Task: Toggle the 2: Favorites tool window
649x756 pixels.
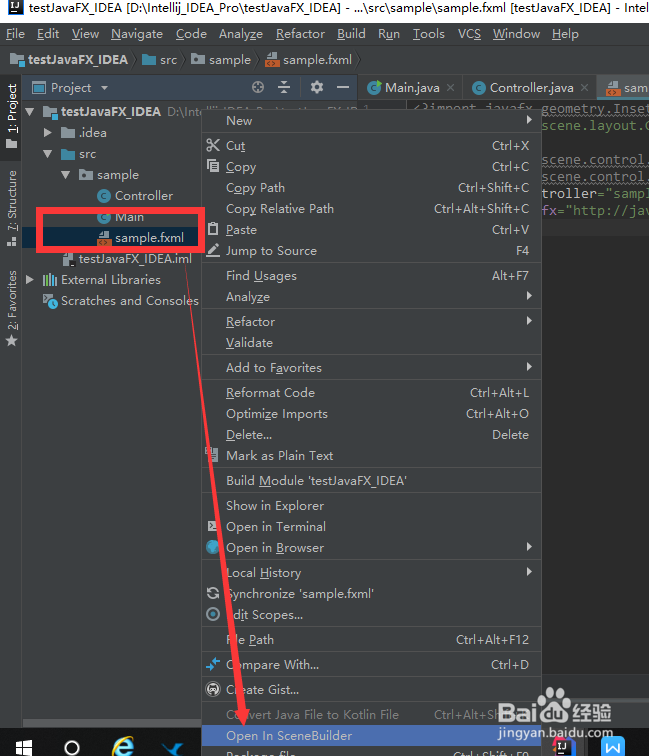Action: (12, 308)
